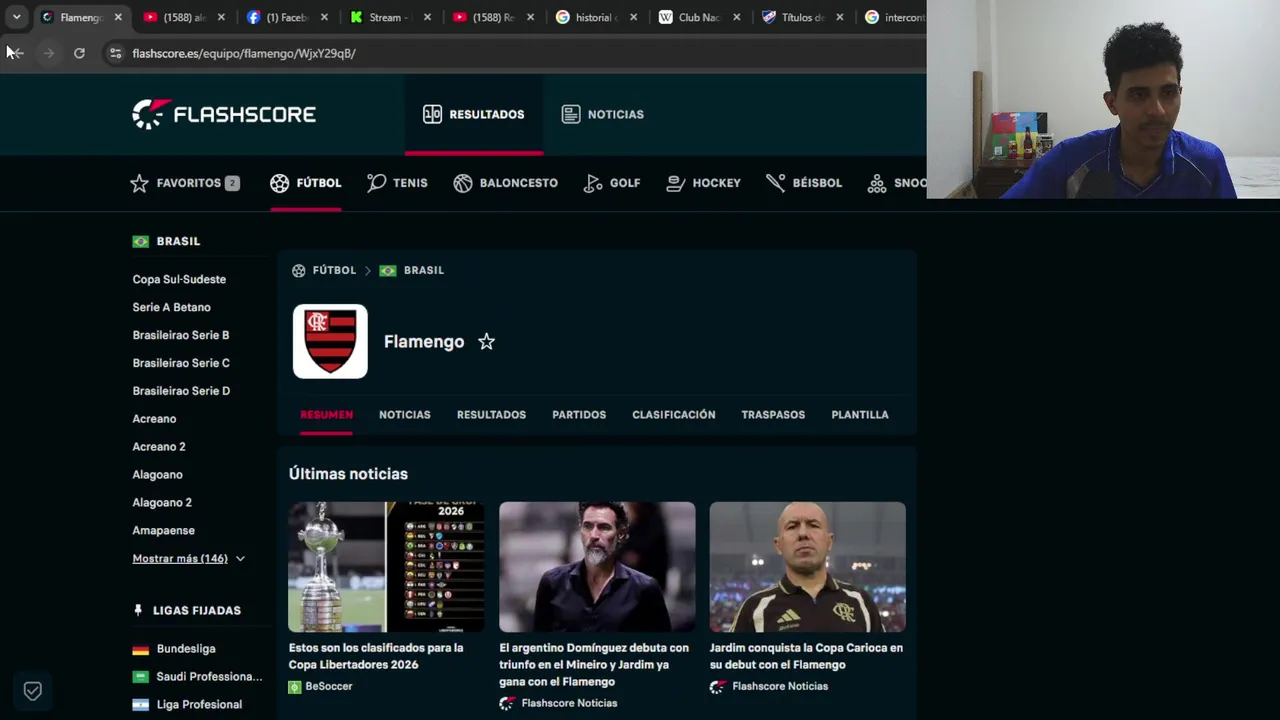The image size is (1280, 720).
Task: Open the Resultados header tab
Action: [x=474, y=114]
